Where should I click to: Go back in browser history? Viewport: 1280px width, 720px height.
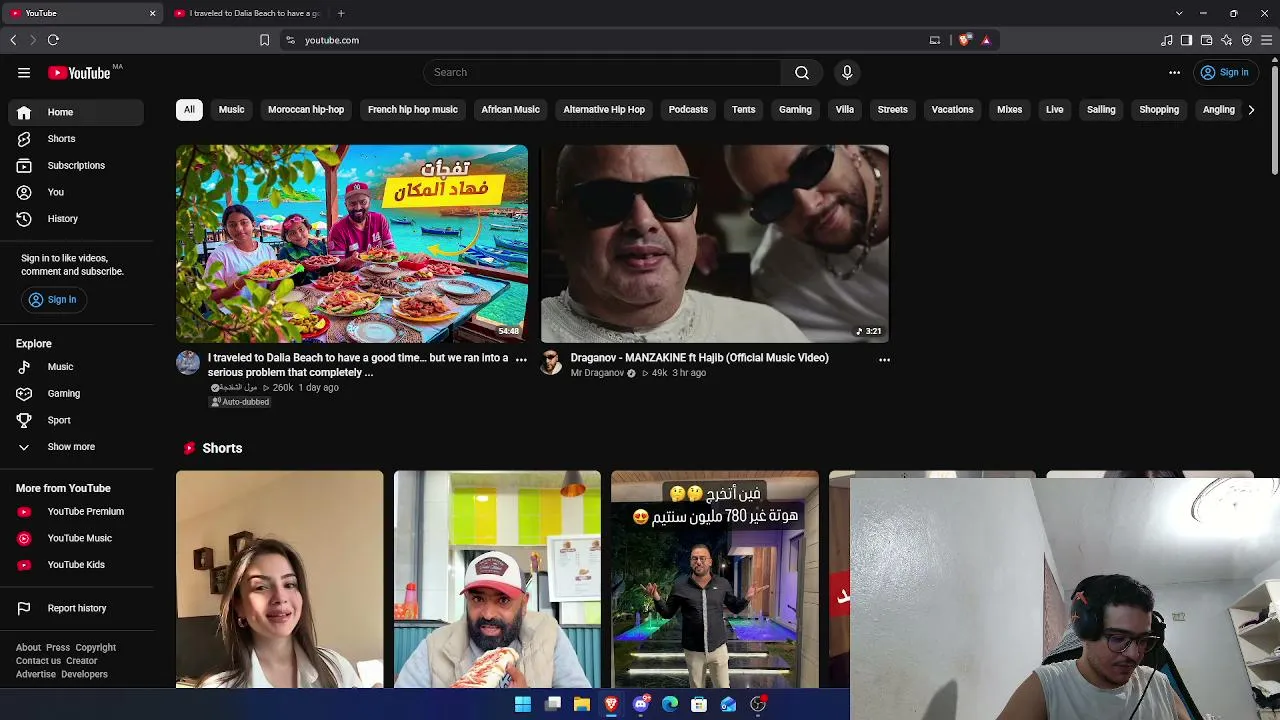tap(13, 40)
